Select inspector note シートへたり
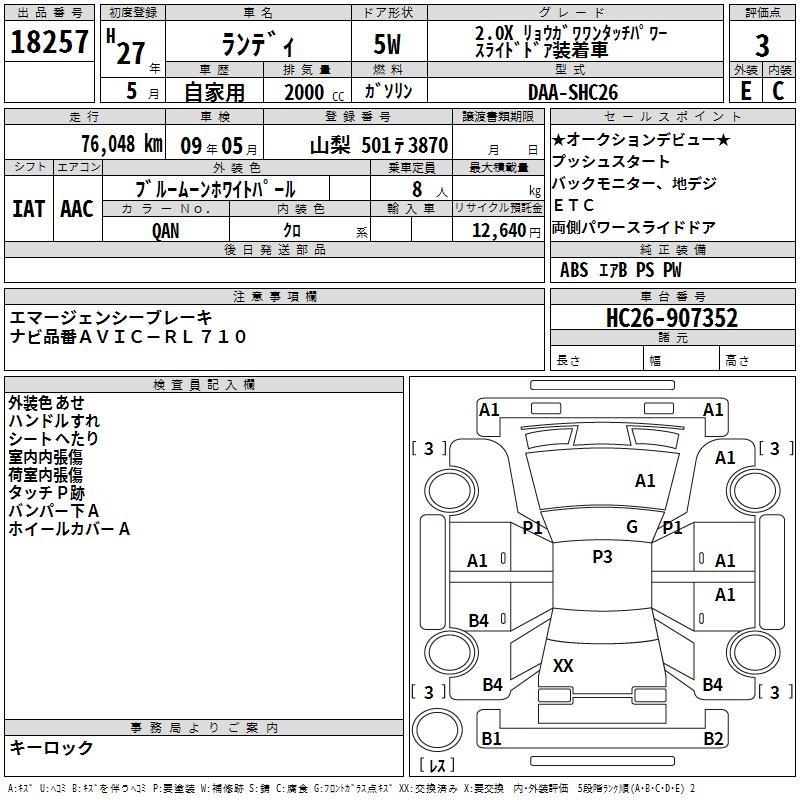Image resolution: width=800 pixels, height=800 pixels. [53, 438]
